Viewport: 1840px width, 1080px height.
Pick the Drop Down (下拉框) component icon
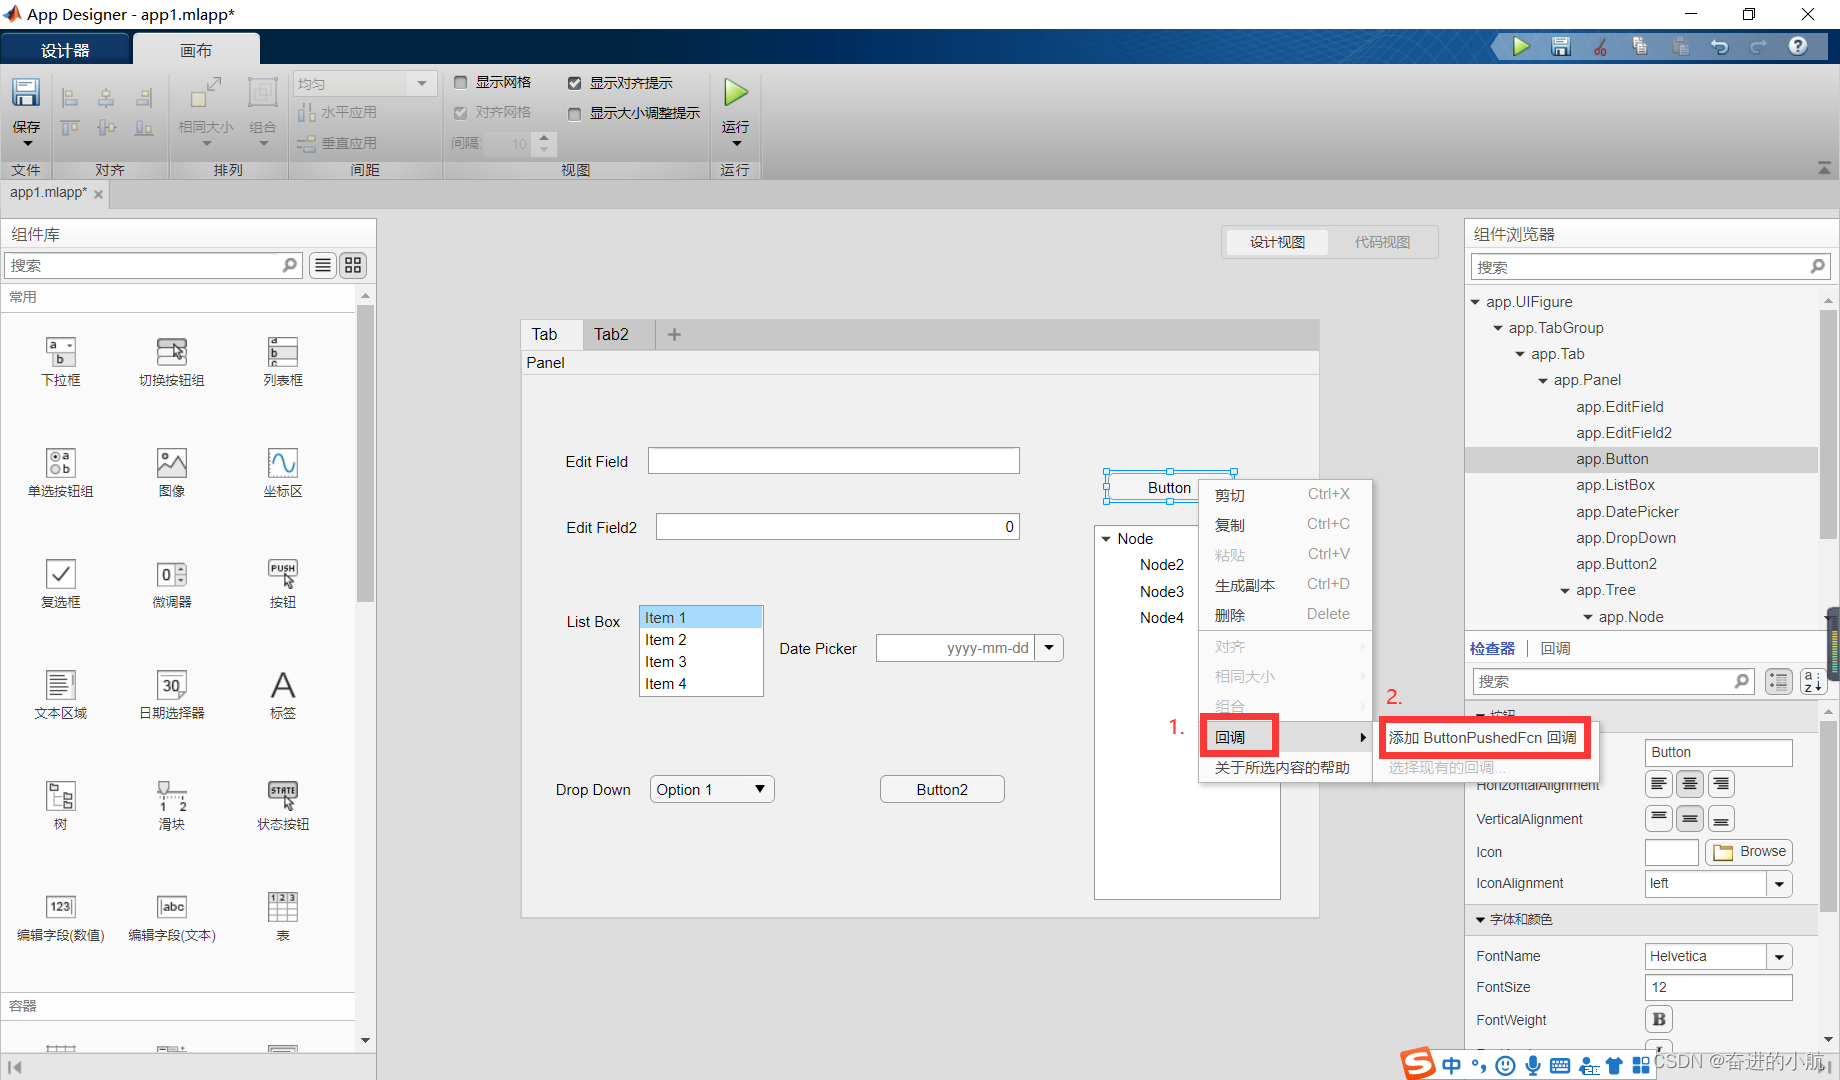61,352
